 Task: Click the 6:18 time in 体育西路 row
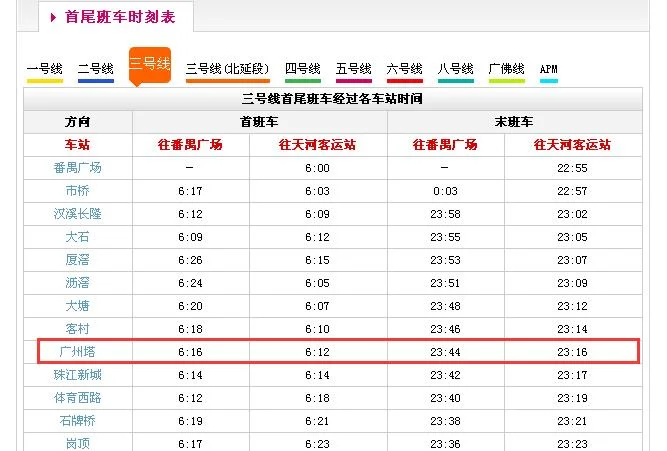point(317,398)
